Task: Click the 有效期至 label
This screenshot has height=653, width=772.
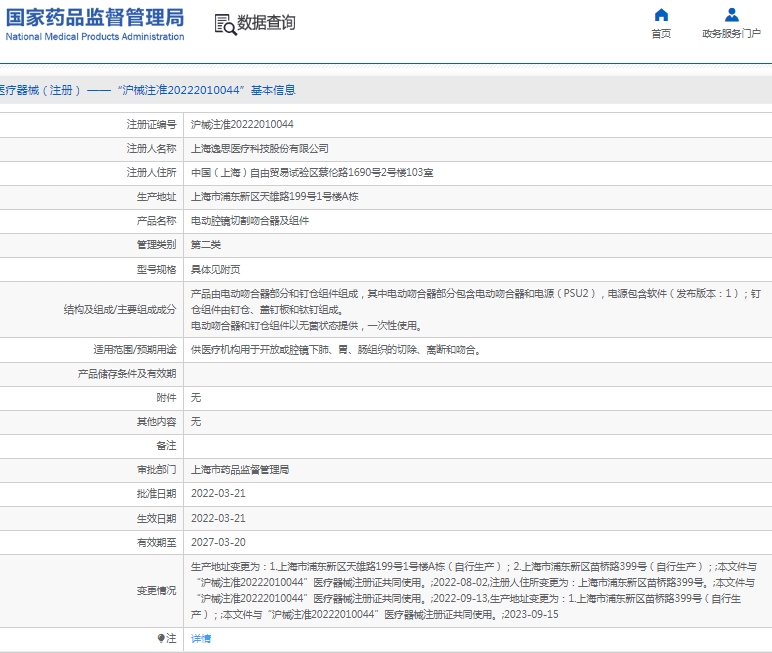Action: tap(157, 543)
